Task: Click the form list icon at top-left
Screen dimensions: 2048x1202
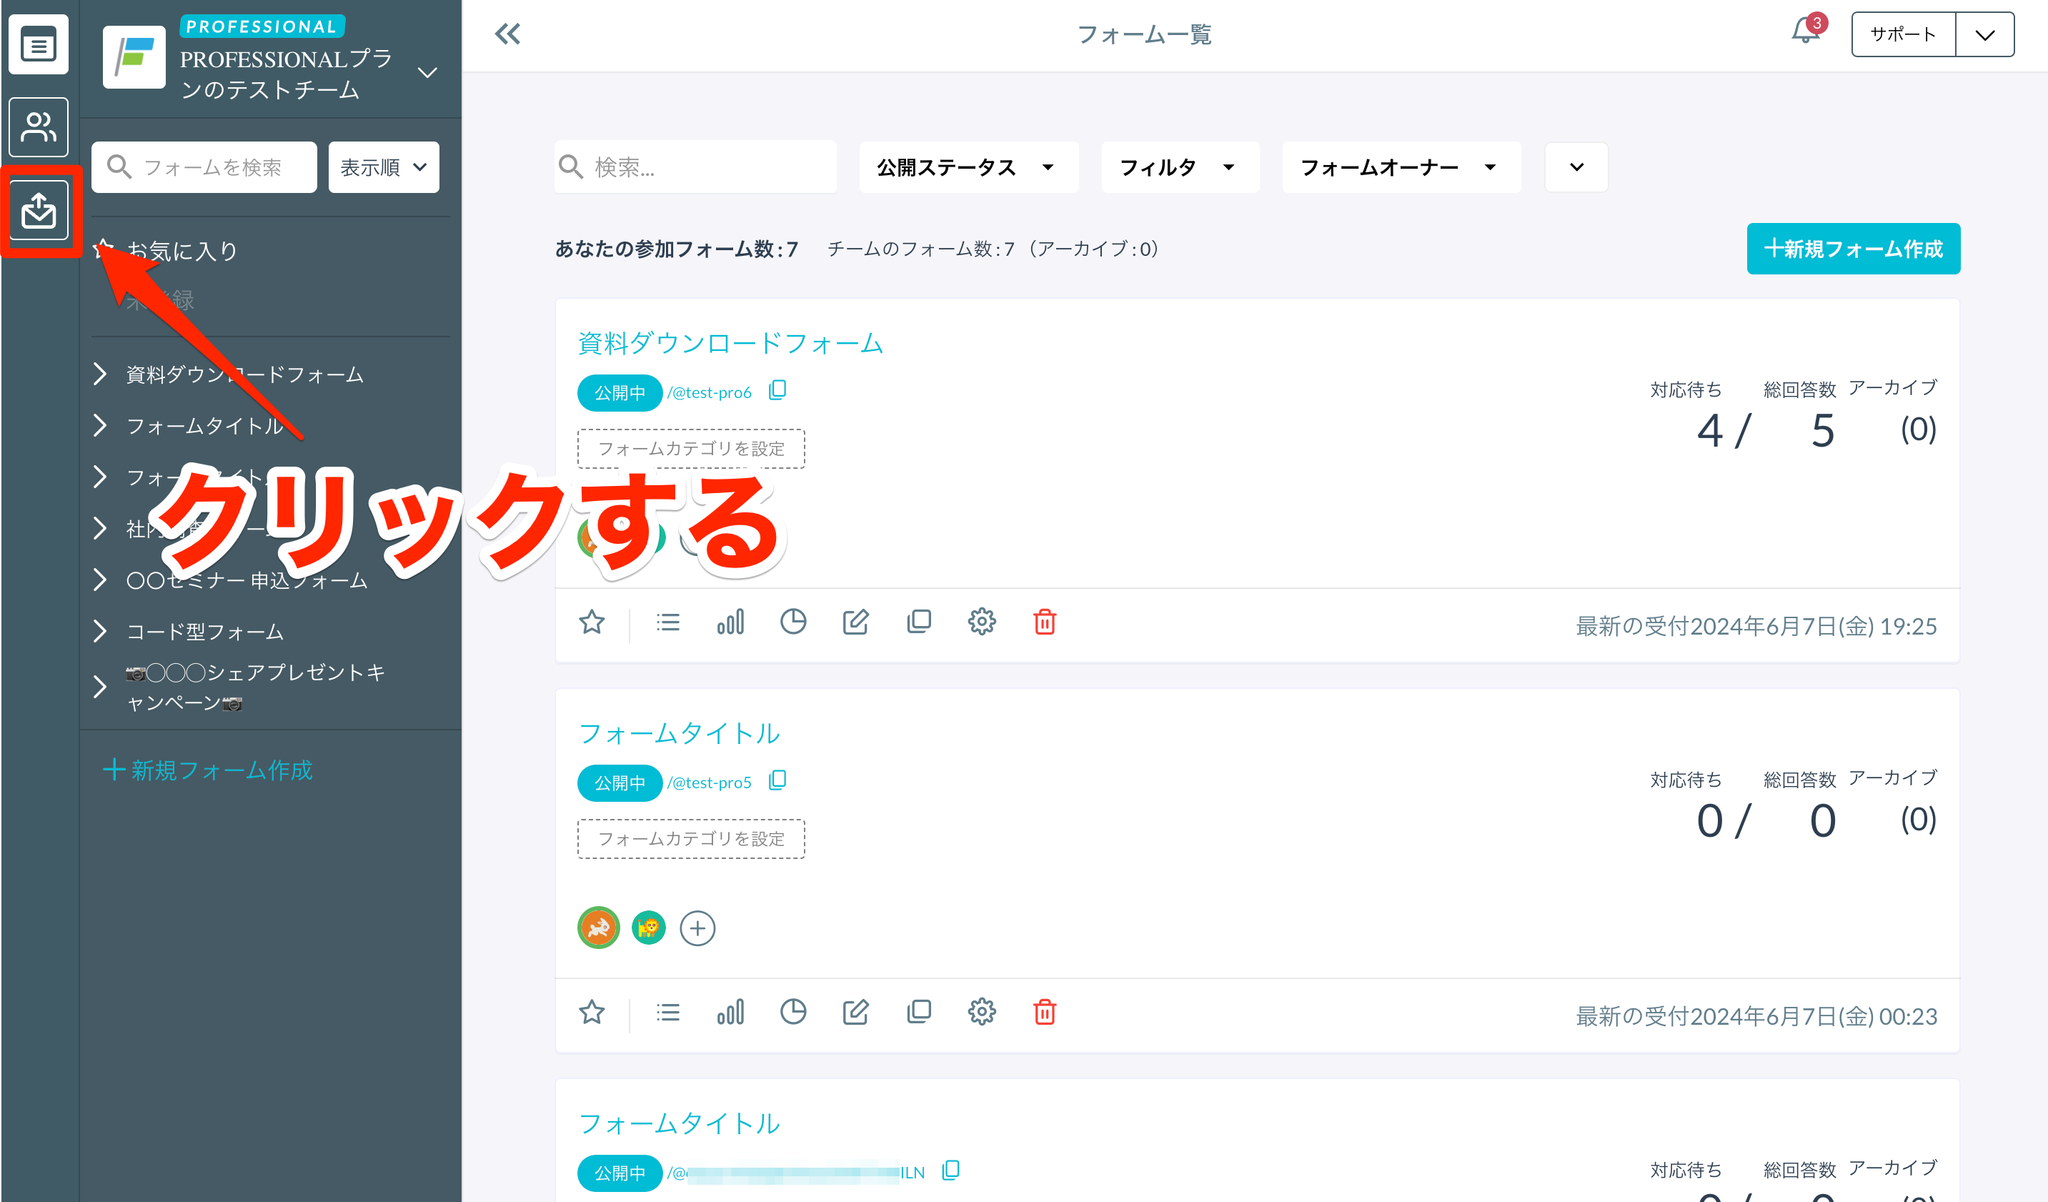Action: coord(39,45)
